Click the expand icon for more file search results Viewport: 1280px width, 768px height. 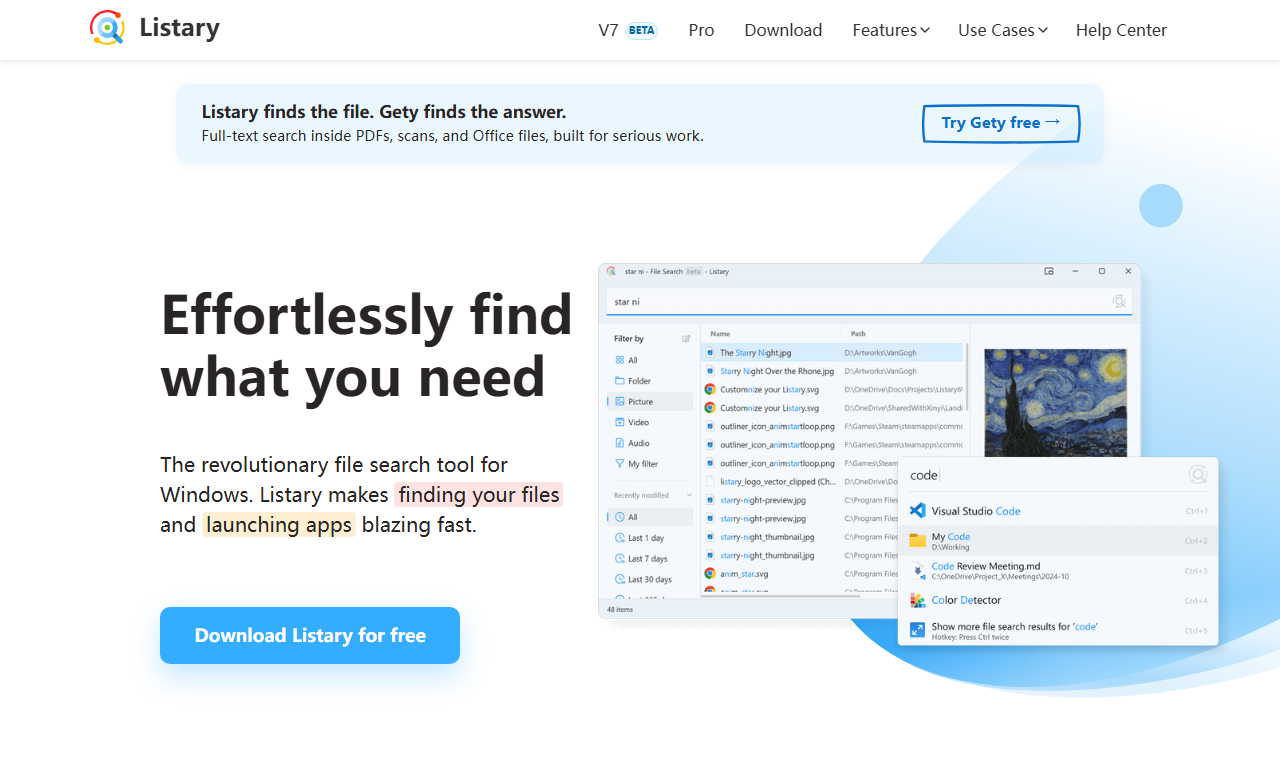click(x=917, y=630)
